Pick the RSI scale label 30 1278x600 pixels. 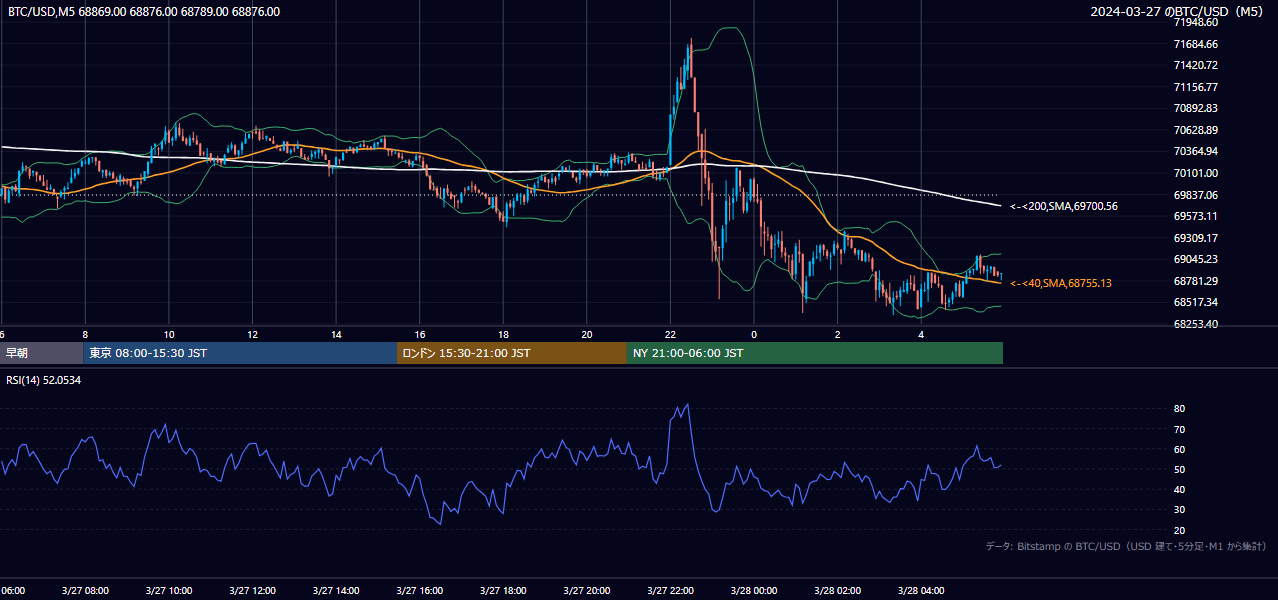pyautogui.click(x=1179, y=510)
